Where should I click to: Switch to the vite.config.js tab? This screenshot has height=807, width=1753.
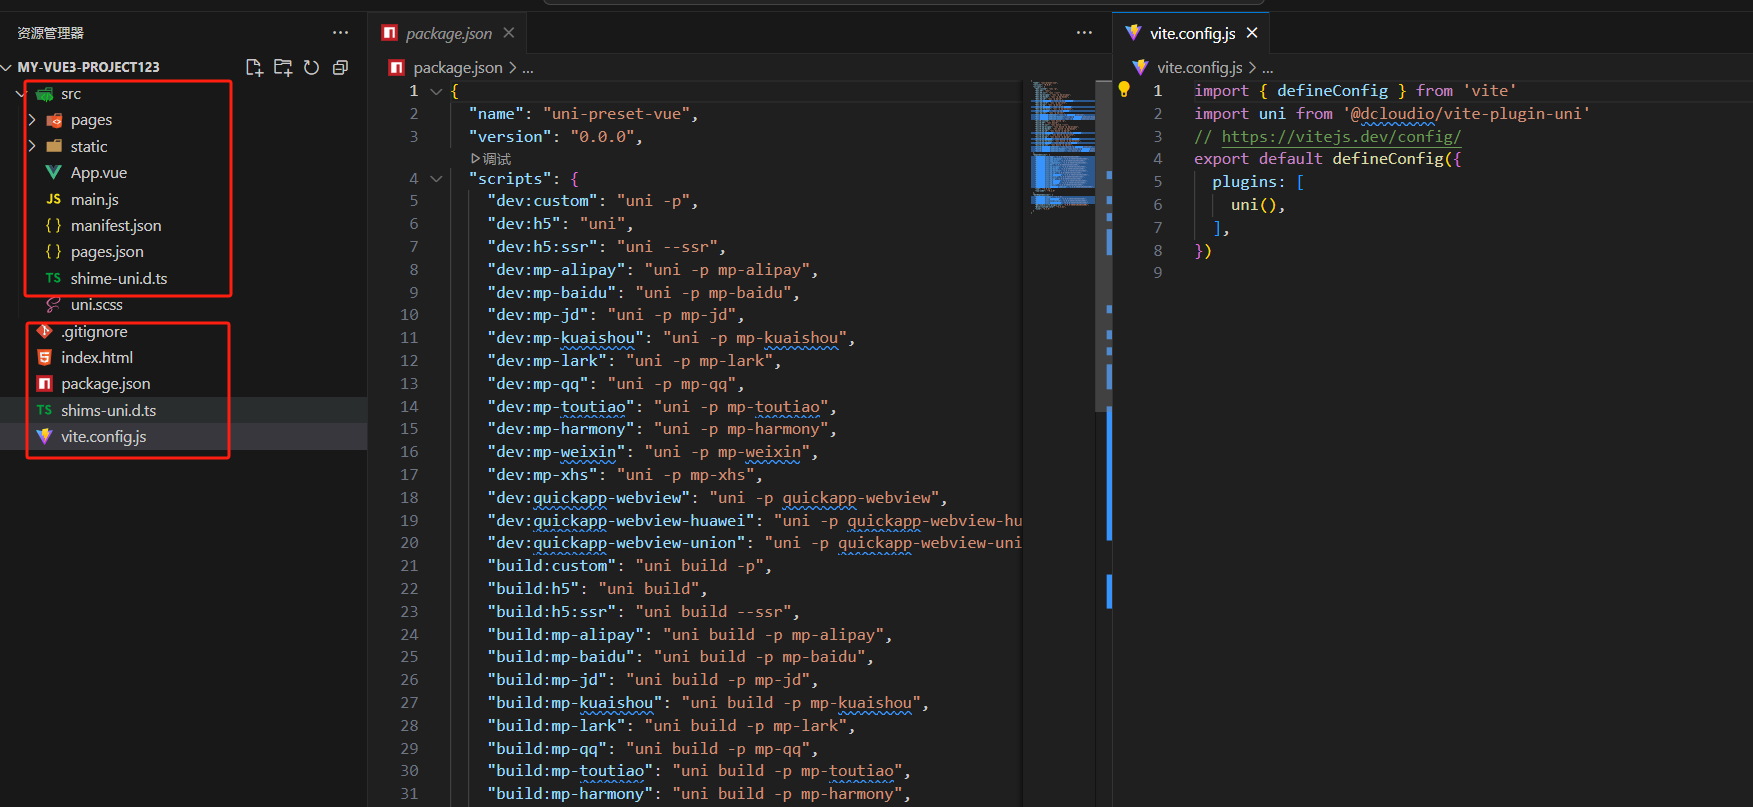click(x=1192, y=33)
